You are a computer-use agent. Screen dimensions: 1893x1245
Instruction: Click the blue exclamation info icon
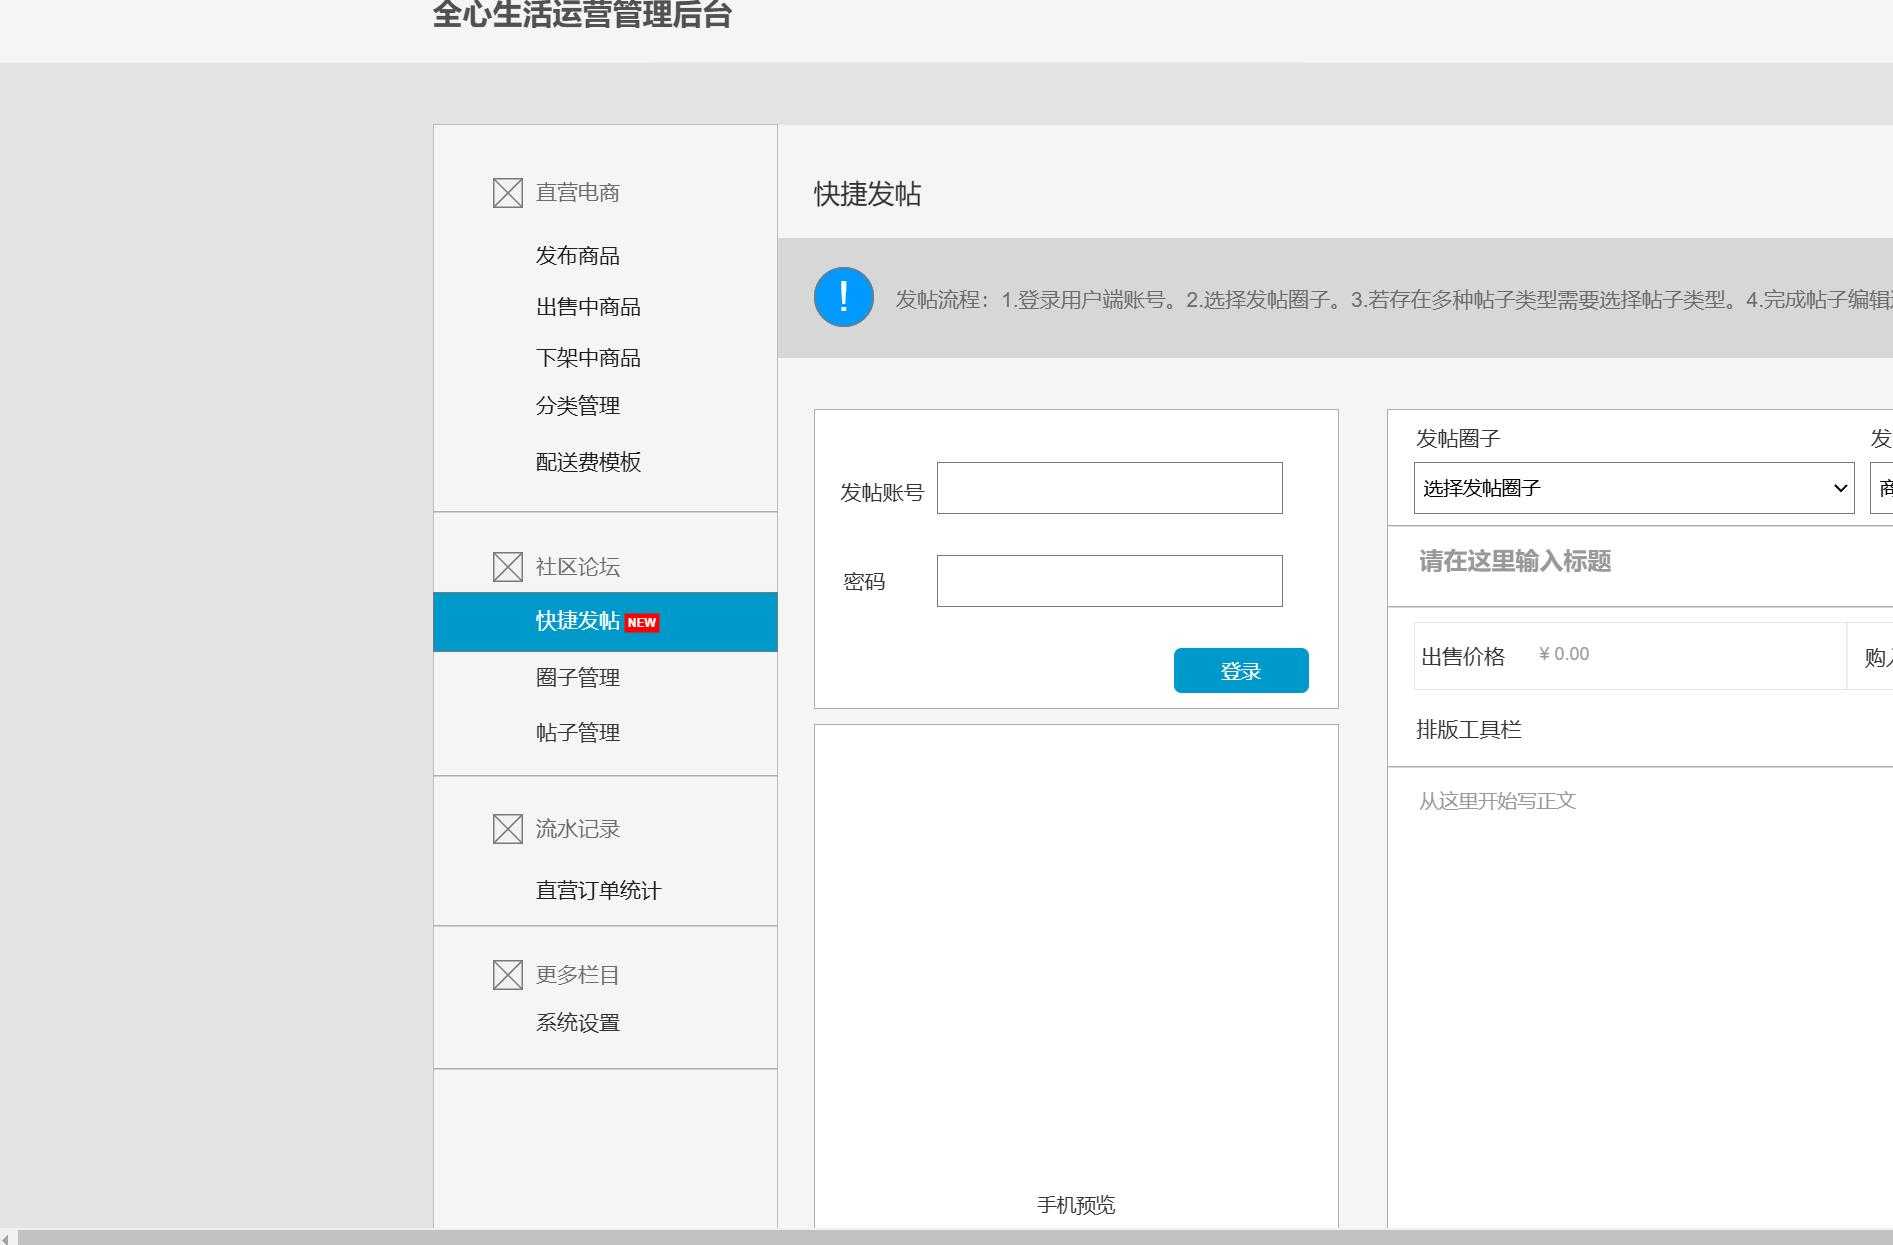click(843, 297)
